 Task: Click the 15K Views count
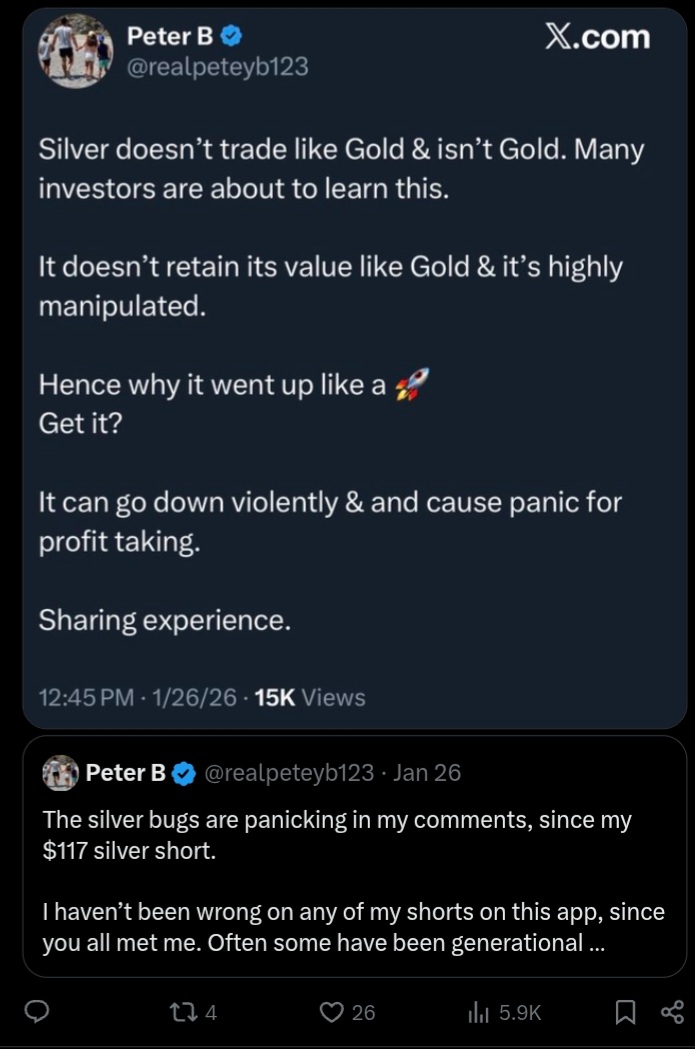(311, 698)
